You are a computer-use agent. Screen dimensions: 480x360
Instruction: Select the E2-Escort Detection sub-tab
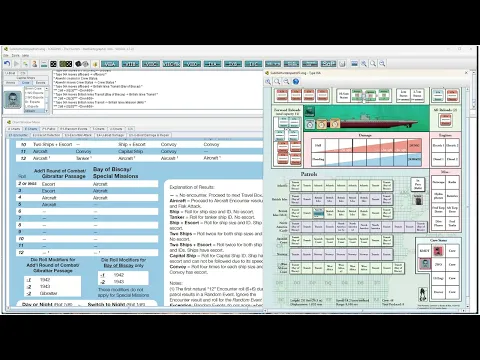[x=46, y=135]
